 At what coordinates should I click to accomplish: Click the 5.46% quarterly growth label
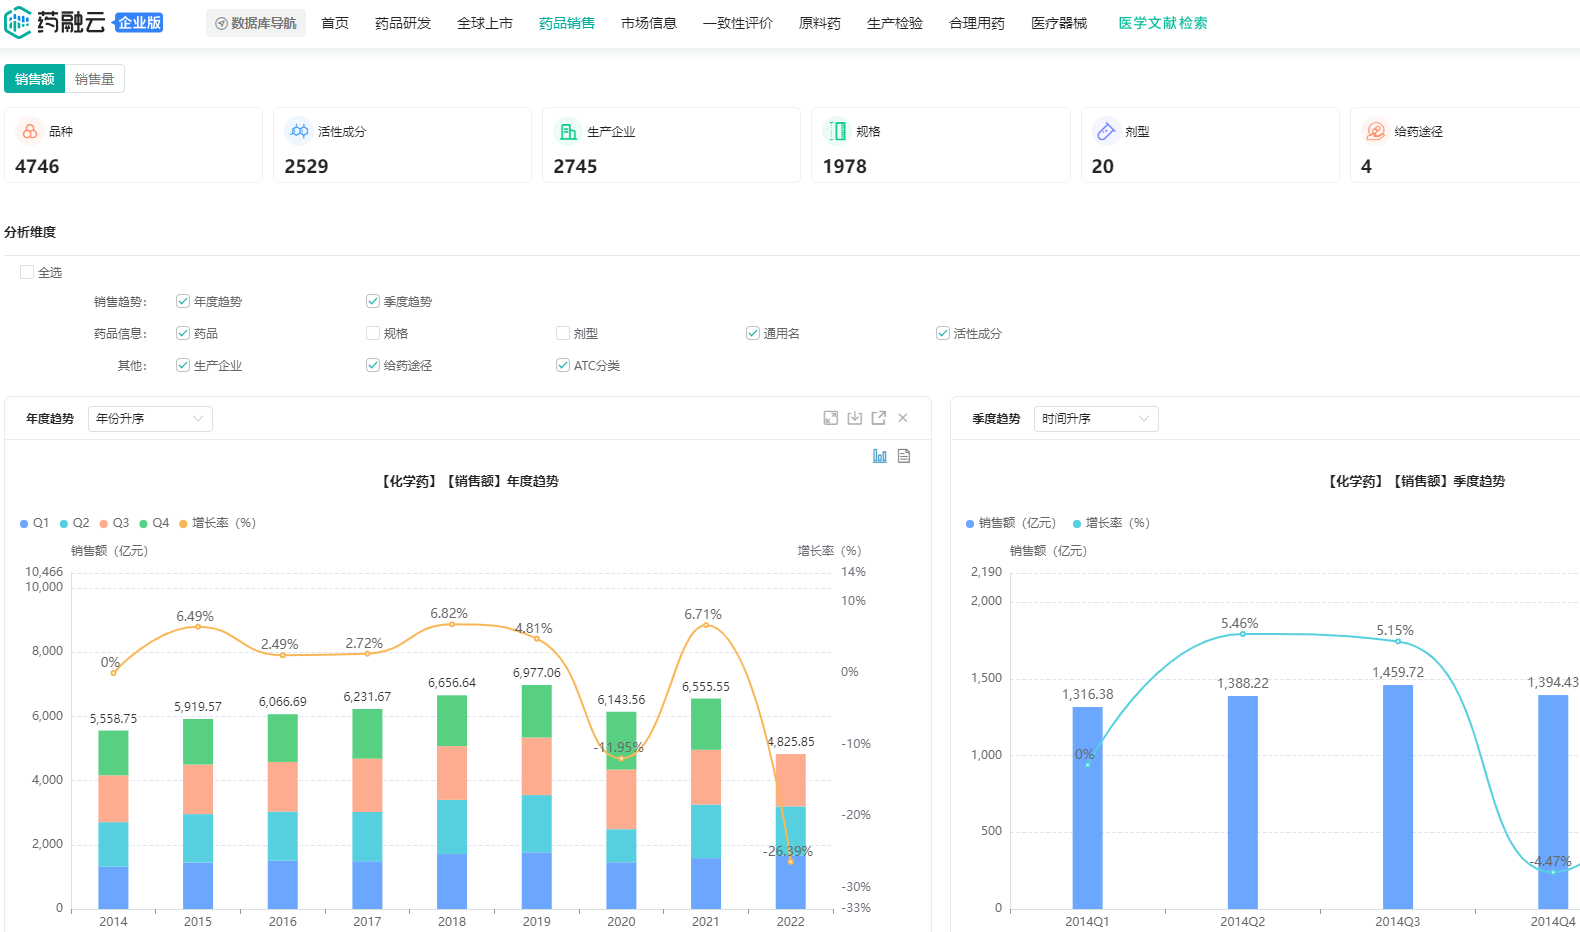tap(1240, 623)
